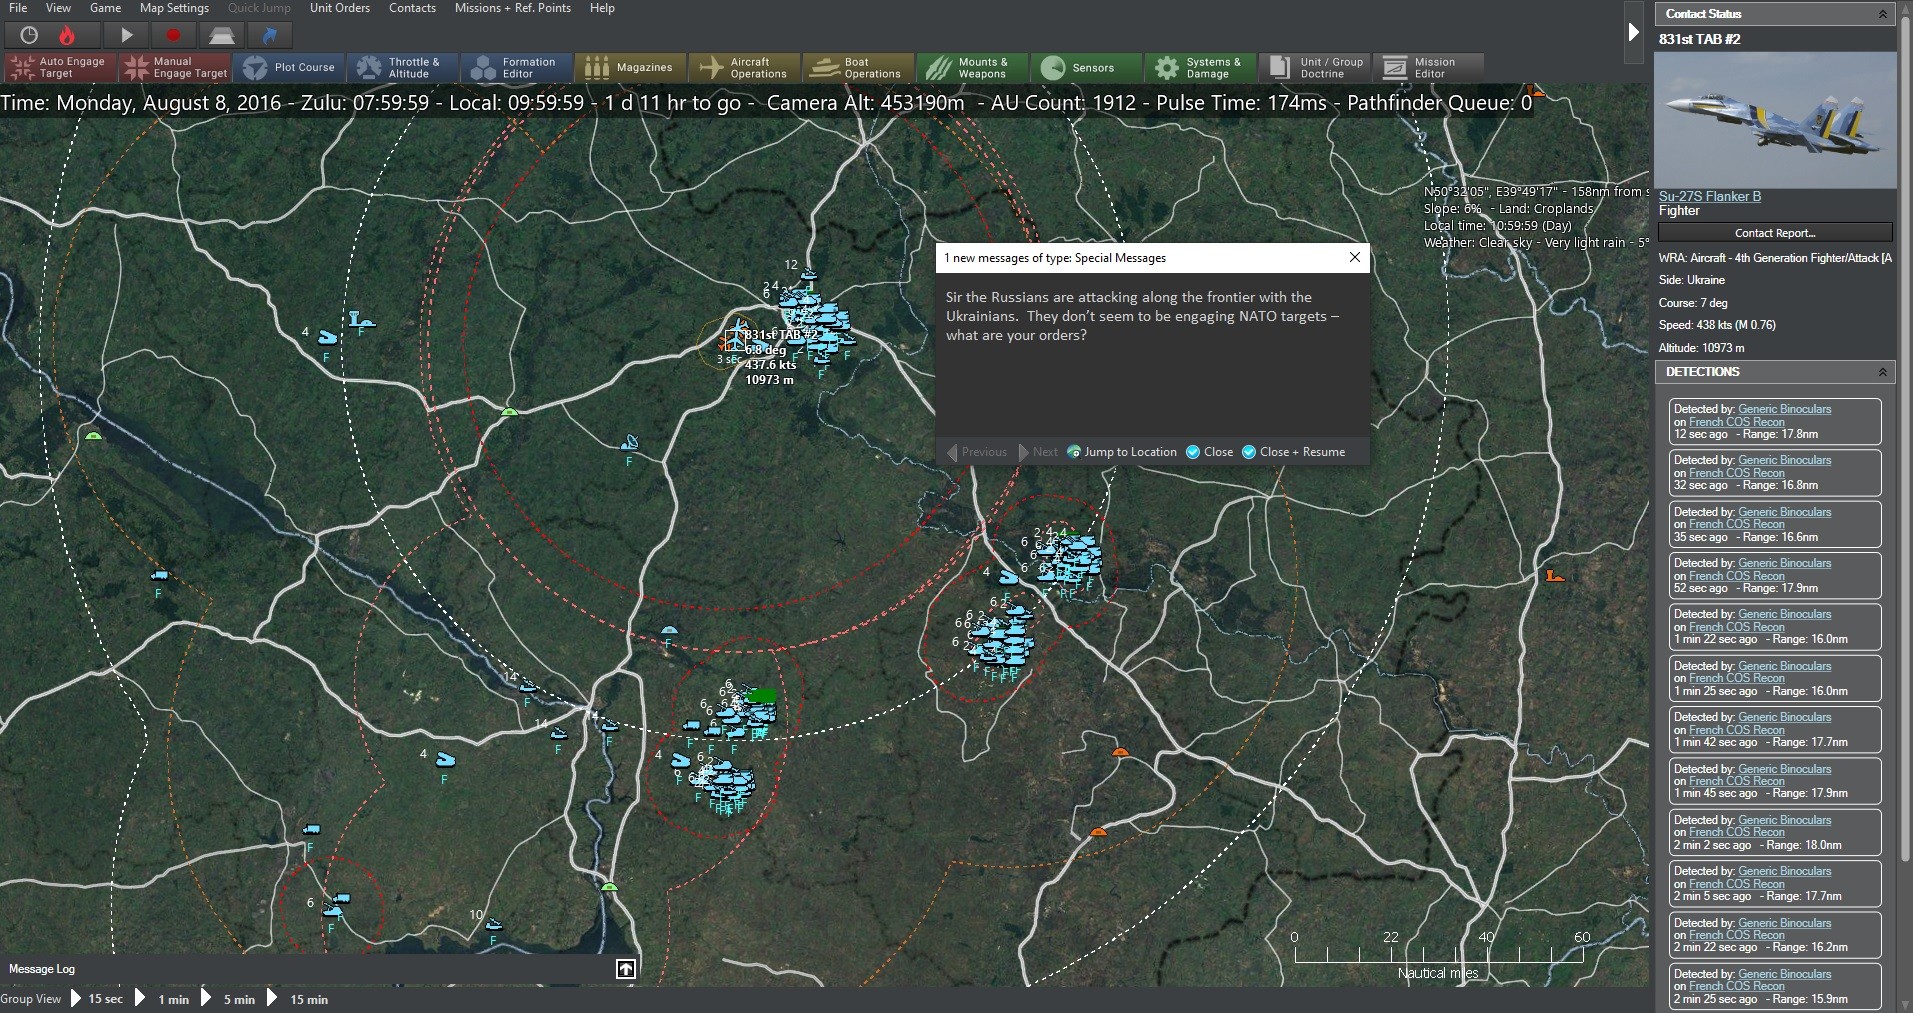Open the Mounts & Weapons window
This screenshot has height=1013, width=1913.
(972, 67)
